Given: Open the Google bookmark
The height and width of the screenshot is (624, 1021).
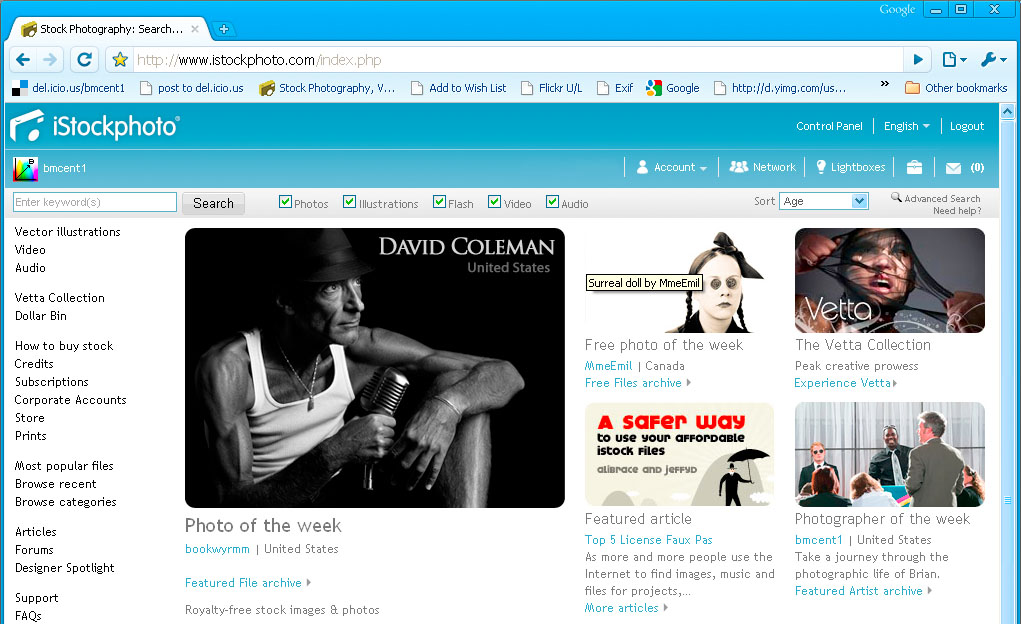Looking at the screenshot, I should tap(673, 88).
